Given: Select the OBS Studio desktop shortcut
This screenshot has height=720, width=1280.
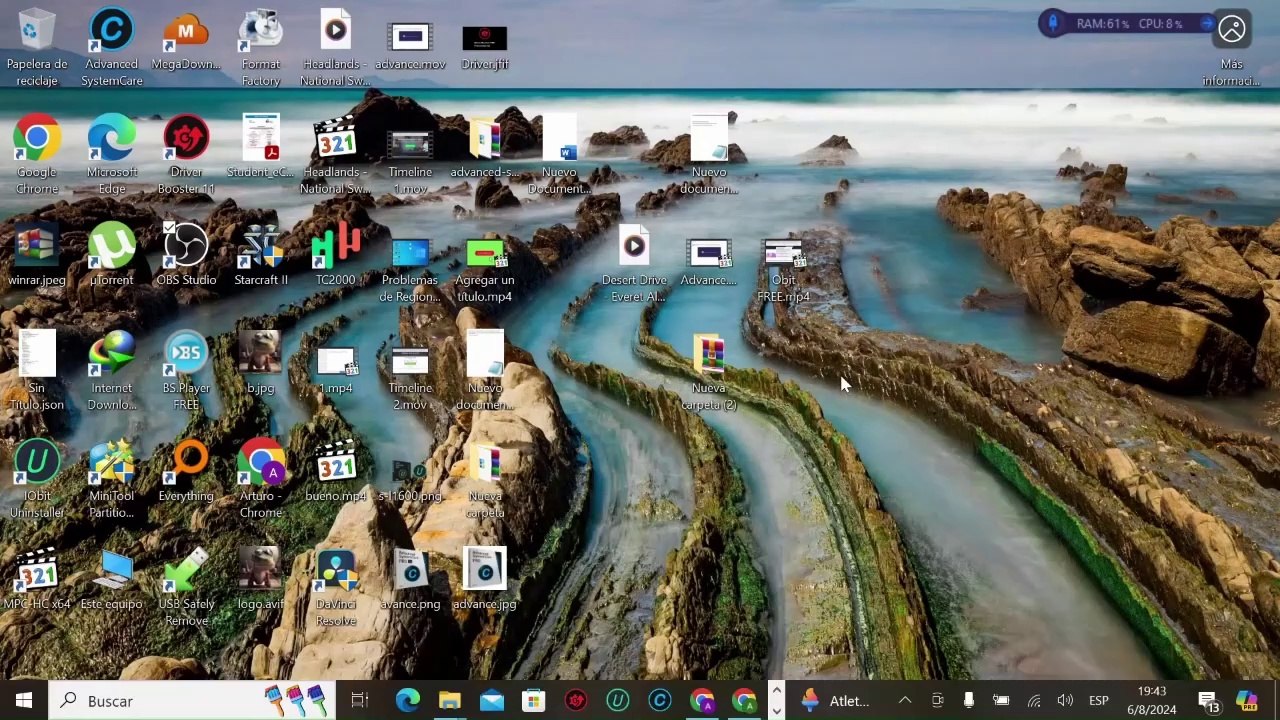Looking at the screenshot, I should (x=186, y=255).
